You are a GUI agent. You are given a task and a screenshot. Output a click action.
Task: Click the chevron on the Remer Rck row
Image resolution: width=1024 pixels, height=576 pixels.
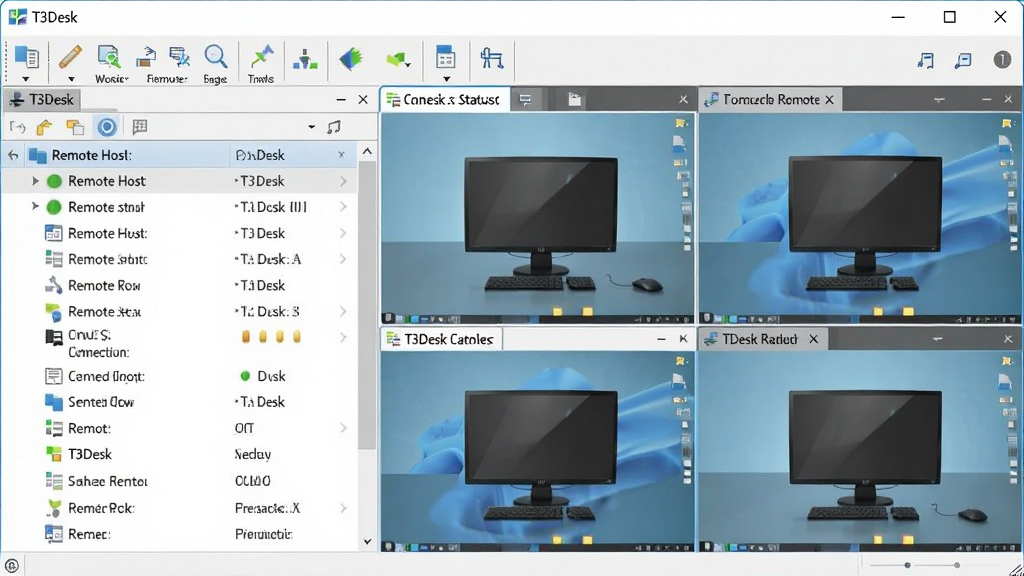pos(343,508)
